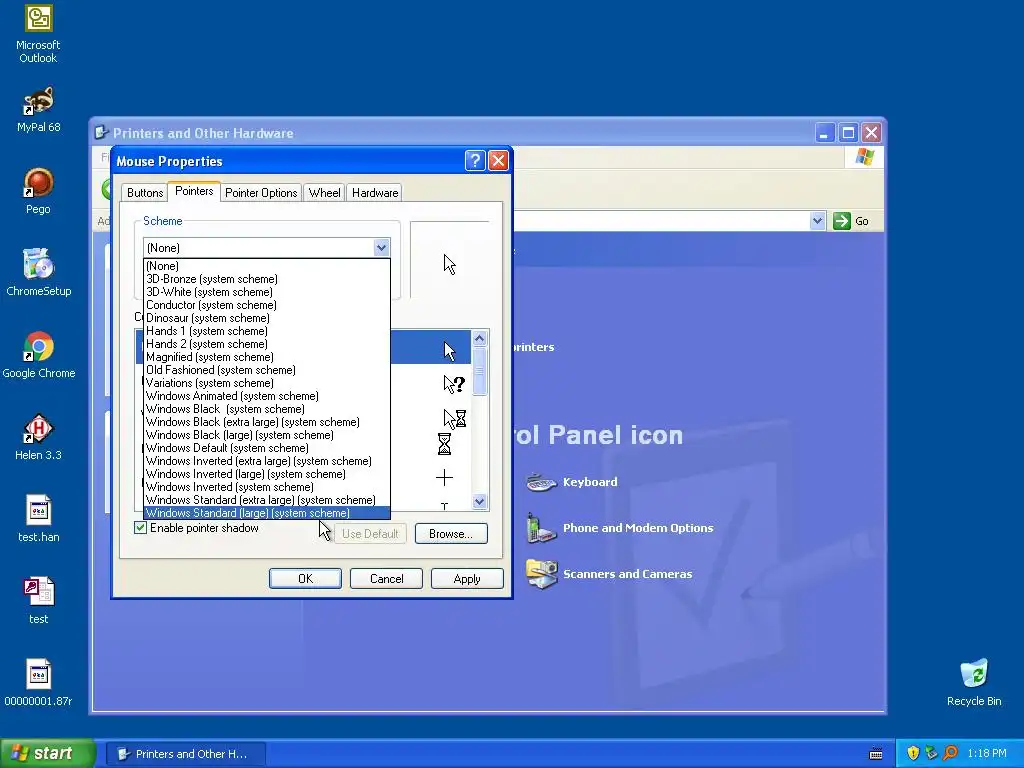
Task: Choose Hands 1 (system scheme)
Action: pyautogui.click(x=266, y=331)
